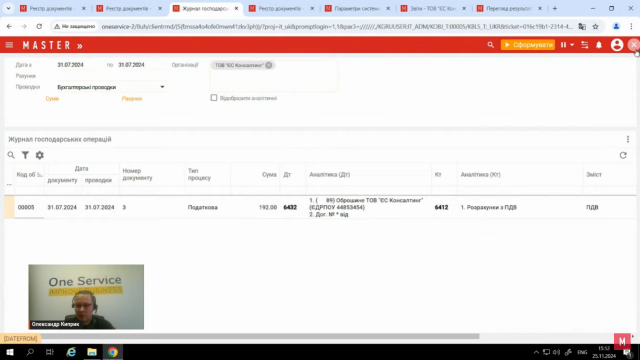Switch to the Параметри системи browser tab
Image resolution: width=640 pixels, height=360 pixels.
(x=357, y=9)
